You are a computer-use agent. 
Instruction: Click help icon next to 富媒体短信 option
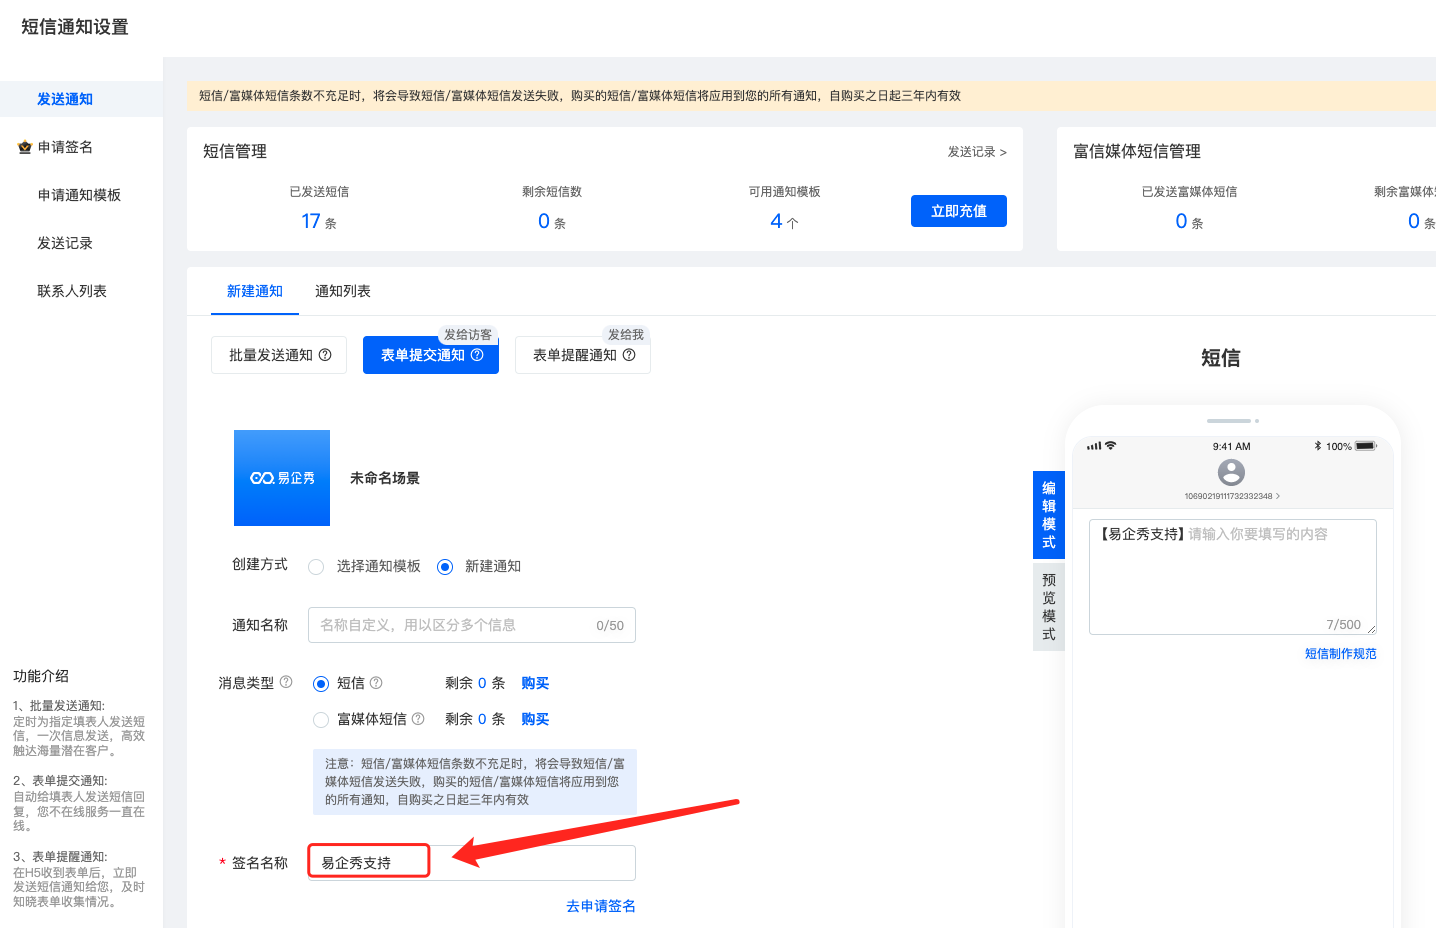click(418, 719)
